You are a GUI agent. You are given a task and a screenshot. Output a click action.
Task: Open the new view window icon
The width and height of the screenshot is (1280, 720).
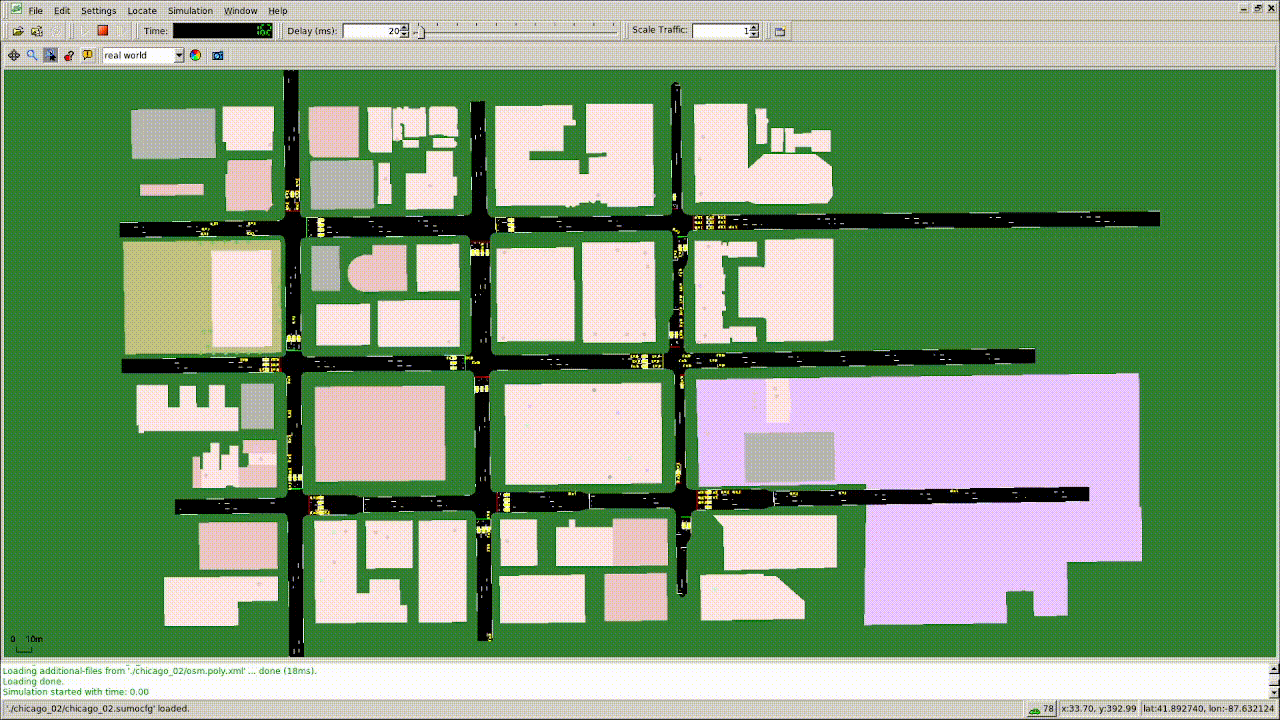coord(780,31)
